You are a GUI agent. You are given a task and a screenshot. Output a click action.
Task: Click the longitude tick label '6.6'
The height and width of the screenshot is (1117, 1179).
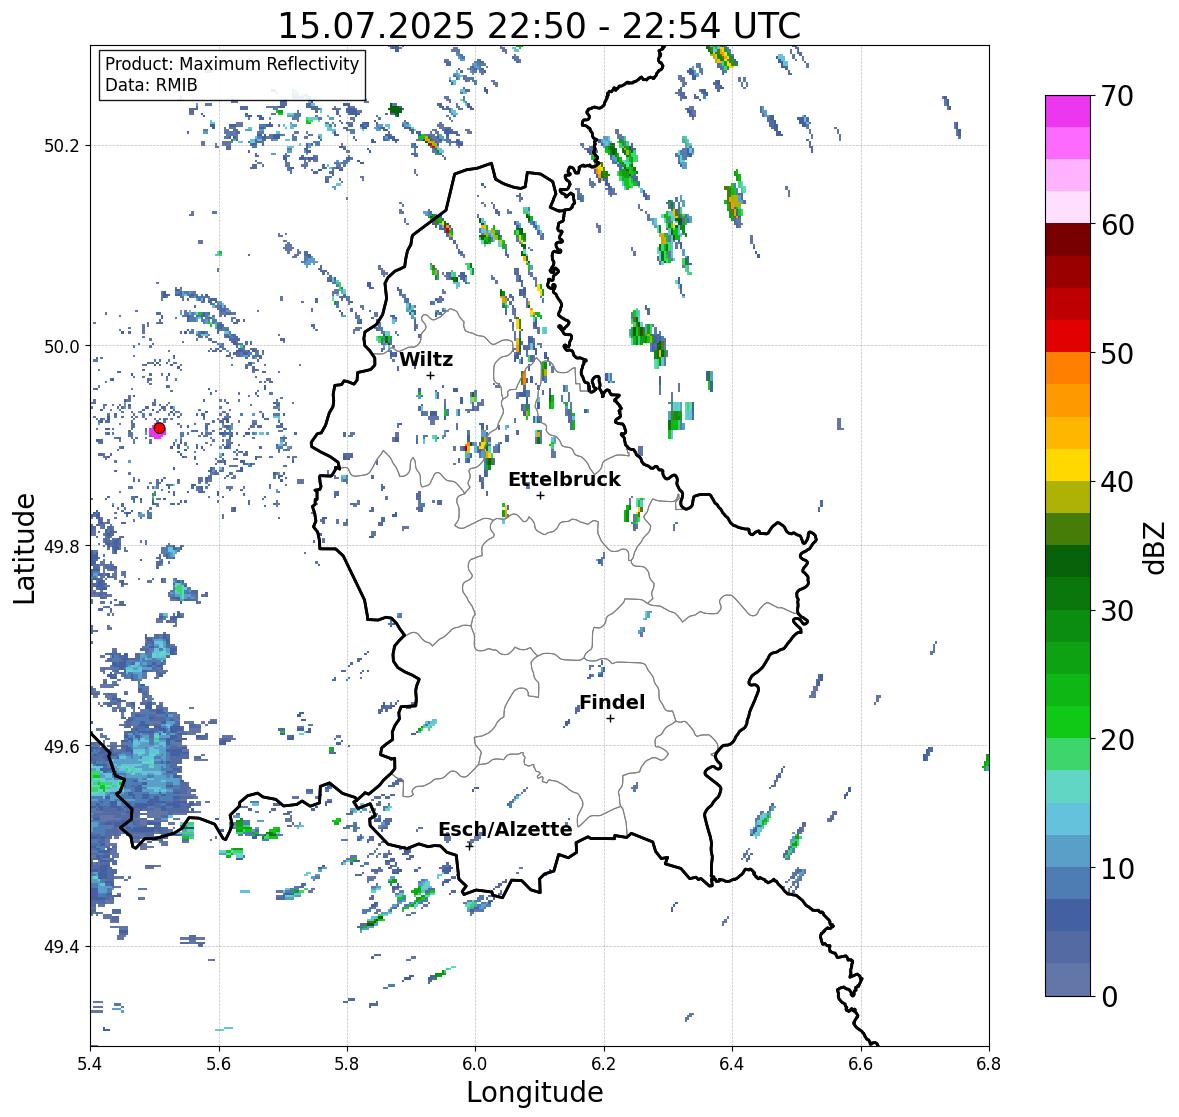[x=861, y=1063]
